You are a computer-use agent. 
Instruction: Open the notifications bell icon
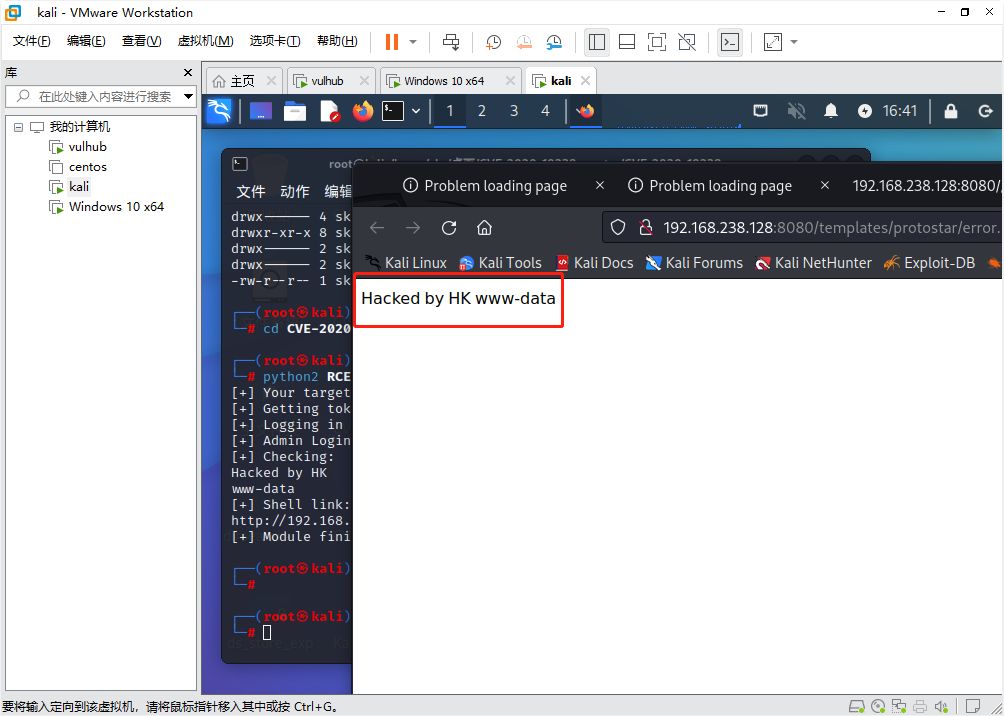click(830, 111)
